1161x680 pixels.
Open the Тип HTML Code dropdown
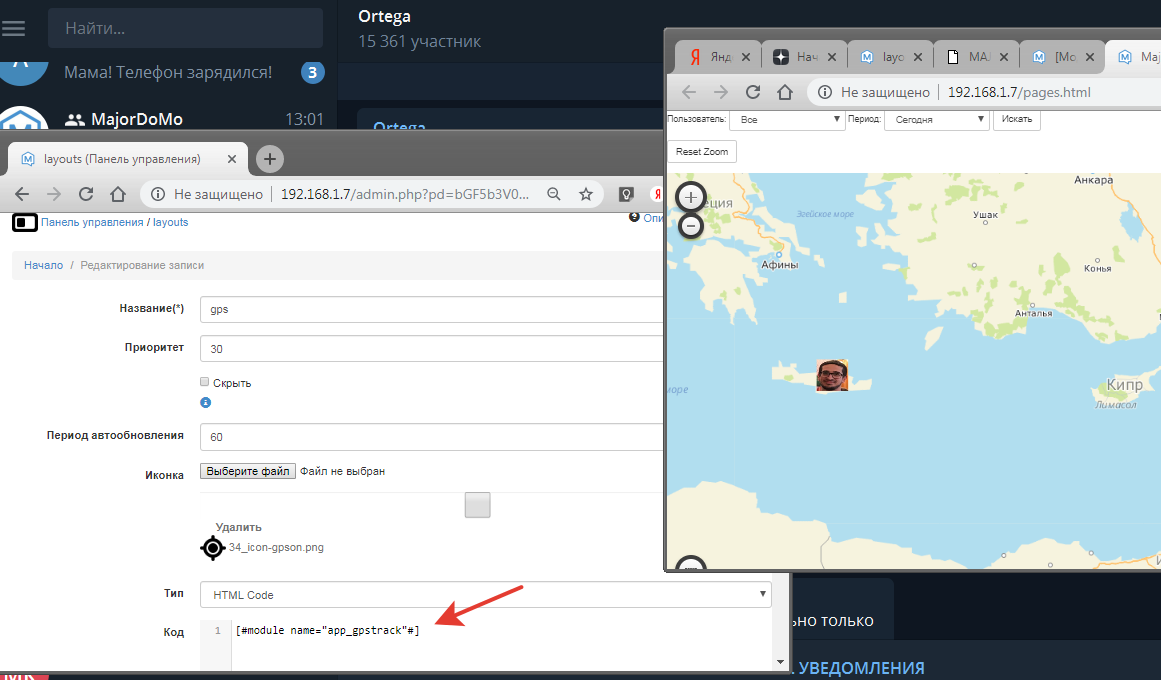(x=485, y=595)
